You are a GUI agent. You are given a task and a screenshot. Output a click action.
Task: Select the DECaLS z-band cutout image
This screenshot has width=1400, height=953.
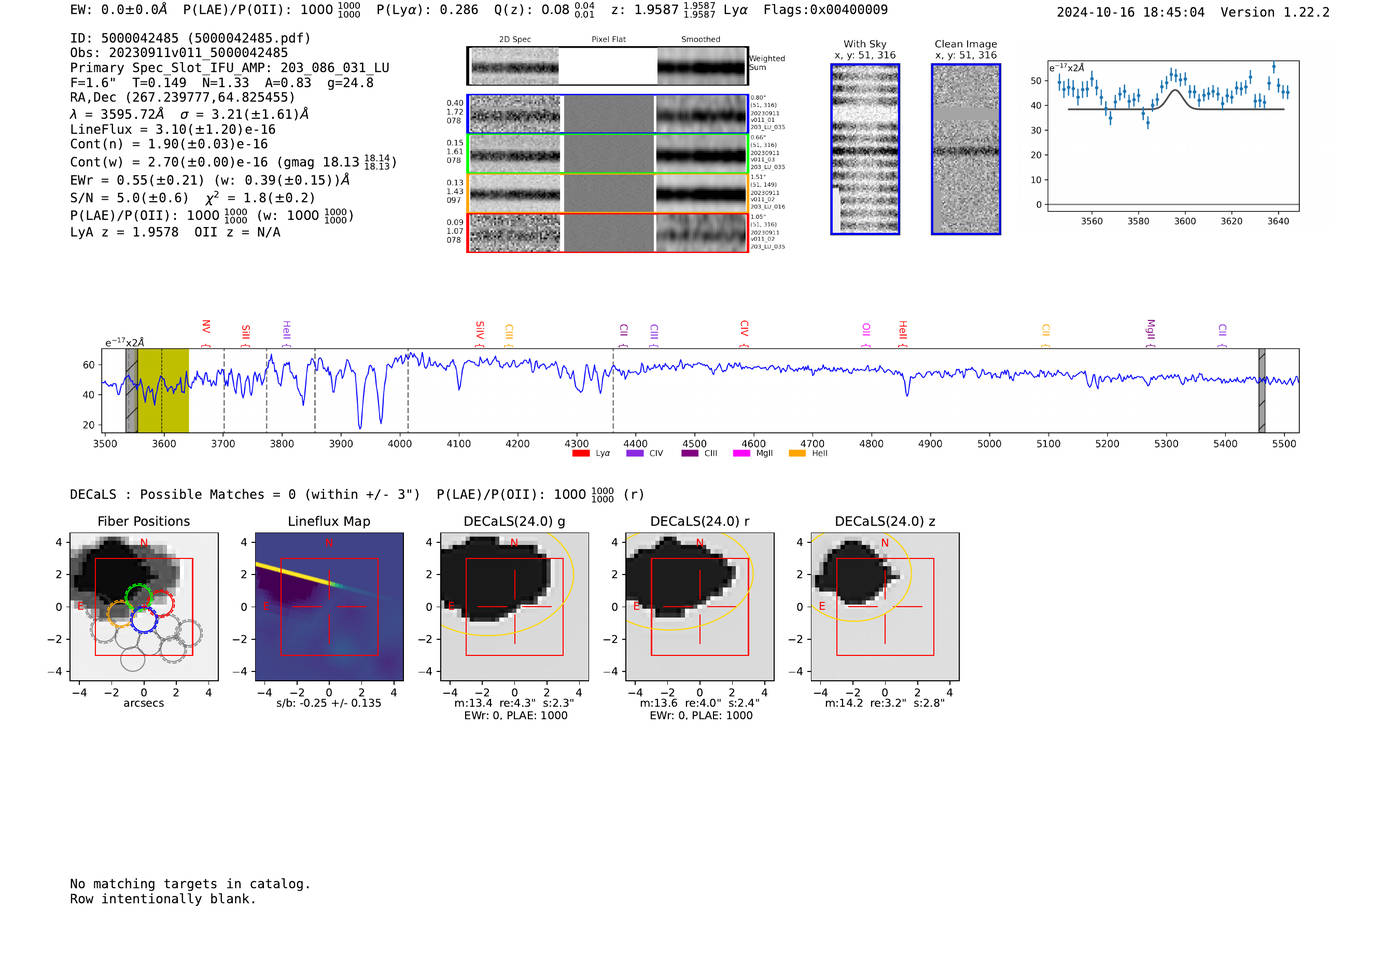coord(884,607)
